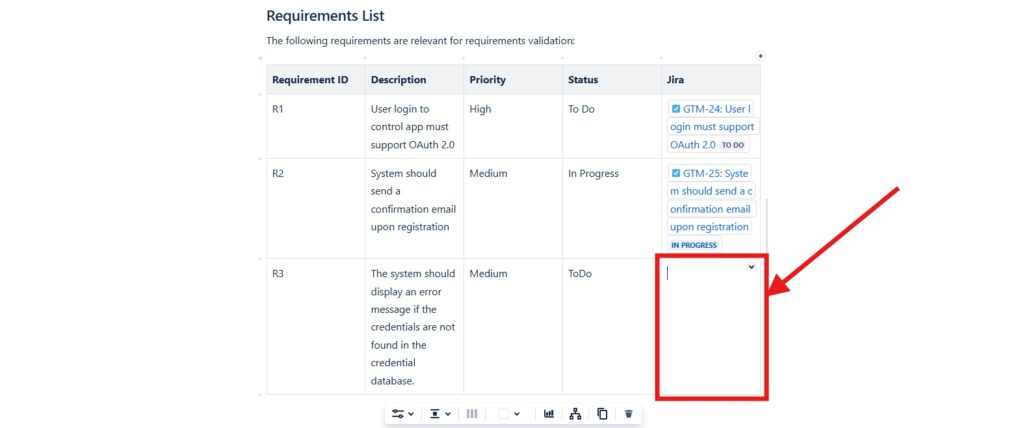Screen dimensions: 1024x428
Task: Insert chart from table icon
Action: click(549, 413)
